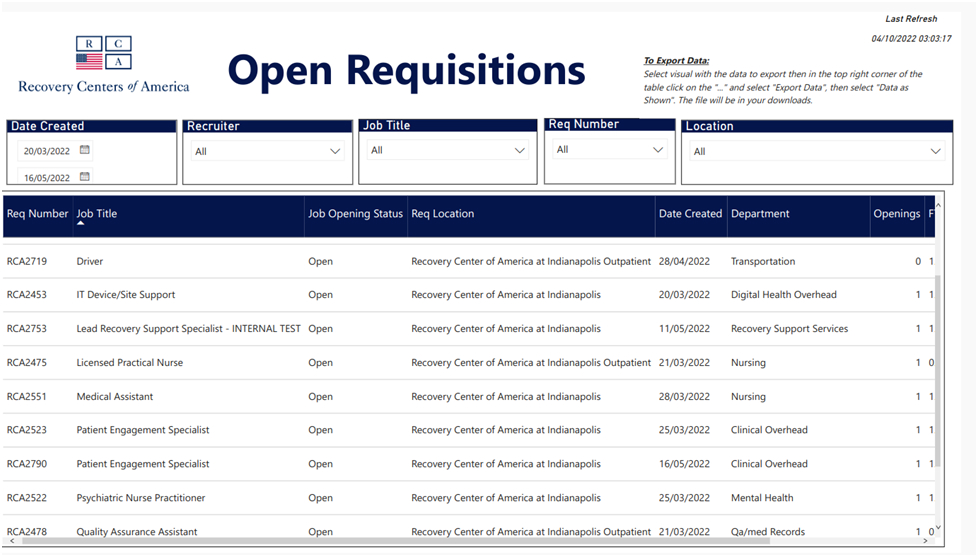Sort by Req Number column header
This screenshot has height=557, width=978.
coord(37,214)
